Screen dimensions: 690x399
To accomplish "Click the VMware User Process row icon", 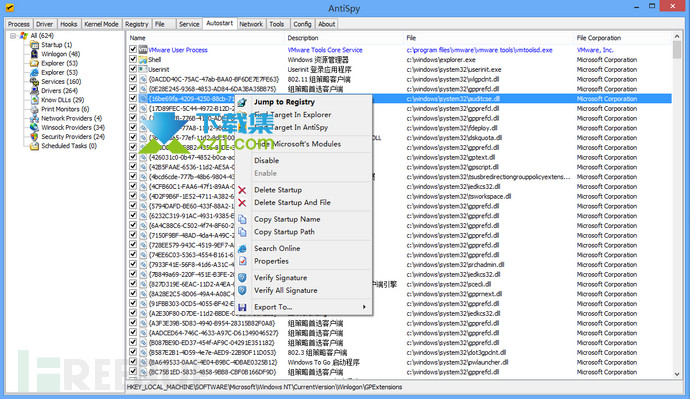I will pyautogui.click(x=143, y=50).
